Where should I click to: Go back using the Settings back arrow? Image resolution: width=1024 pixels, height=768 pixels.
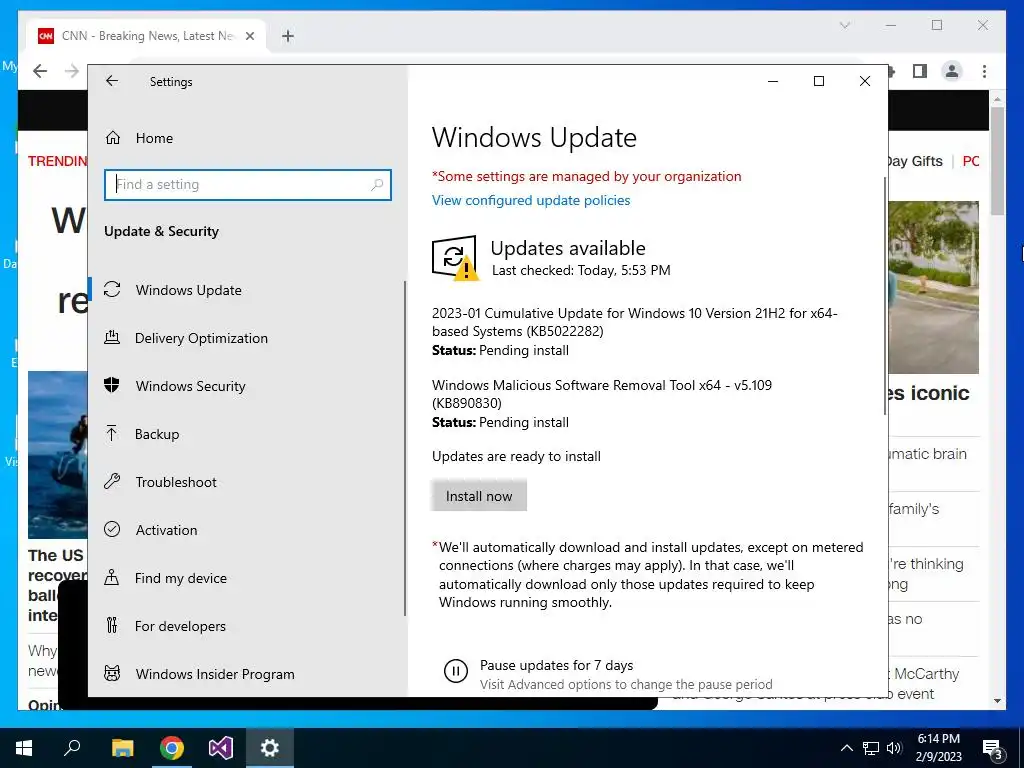[112, 81]
